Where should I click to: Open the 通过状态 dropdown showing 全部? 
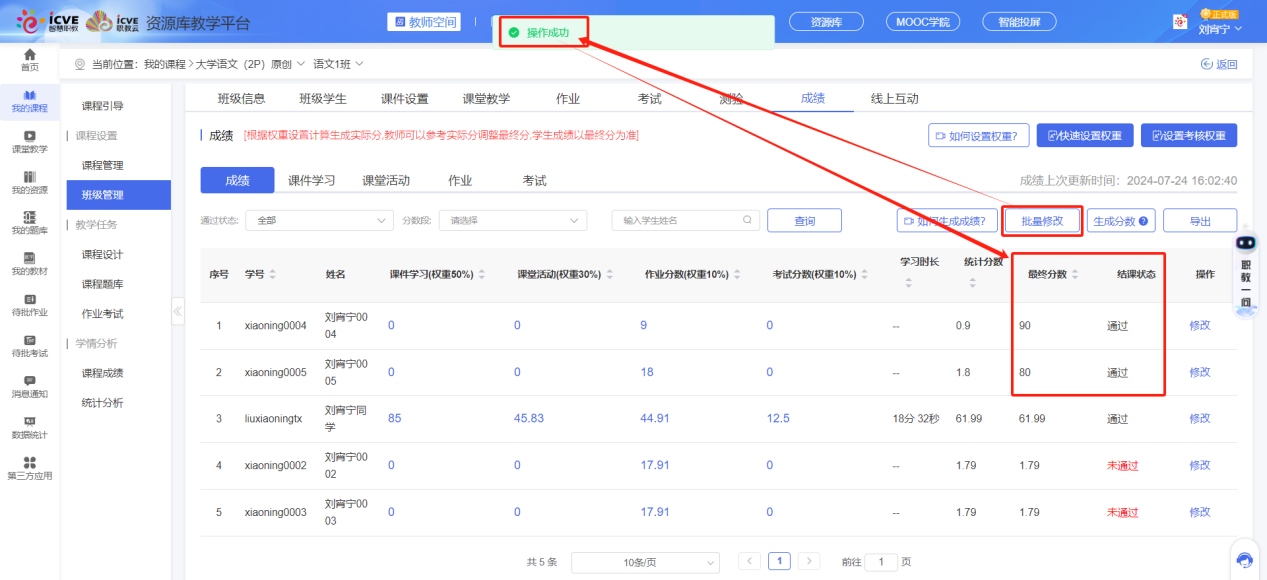click(320, 220)
